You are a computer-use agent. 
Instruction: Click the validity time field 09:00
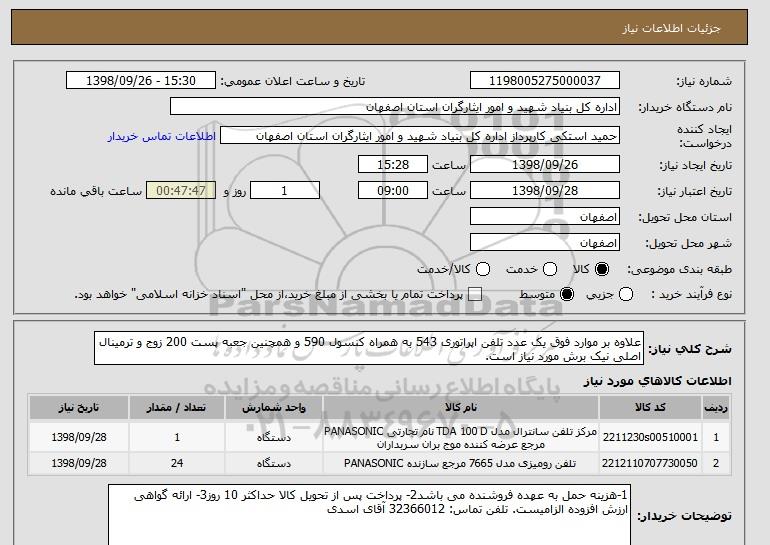tap(393, 191)
